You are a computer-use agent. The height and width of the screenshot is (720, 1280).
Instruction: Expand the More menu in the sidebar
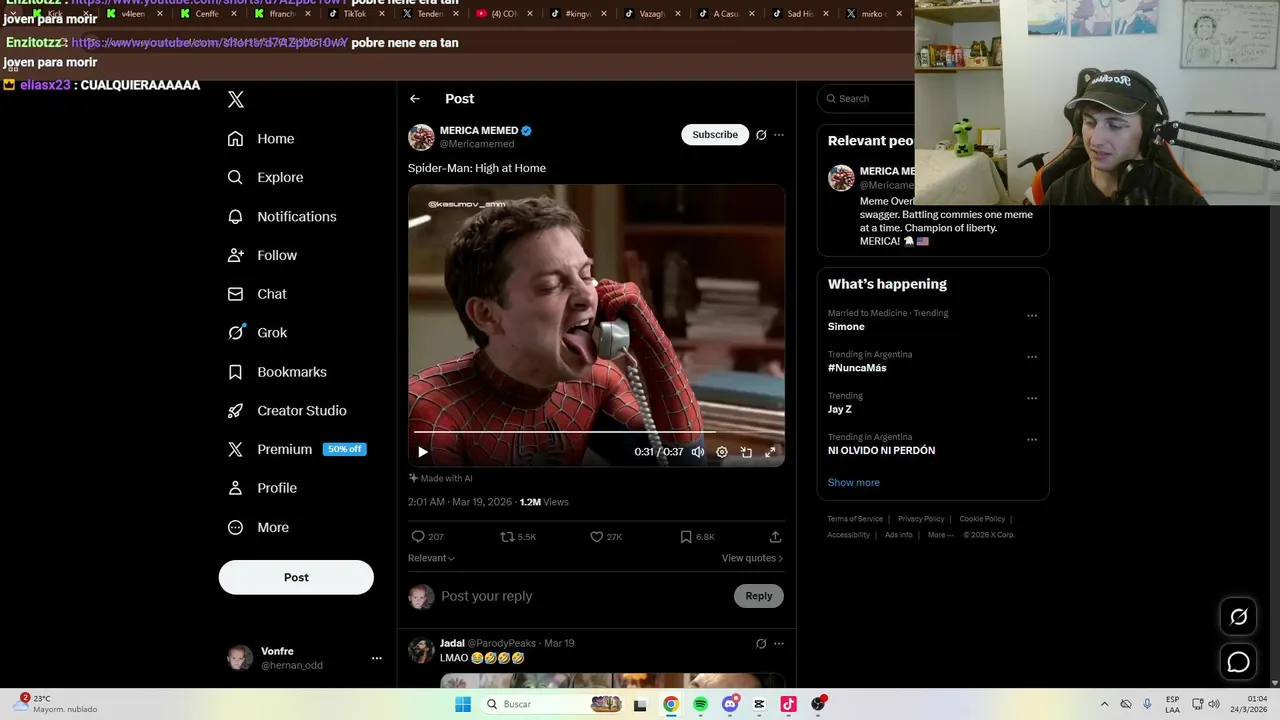point(258,528)
